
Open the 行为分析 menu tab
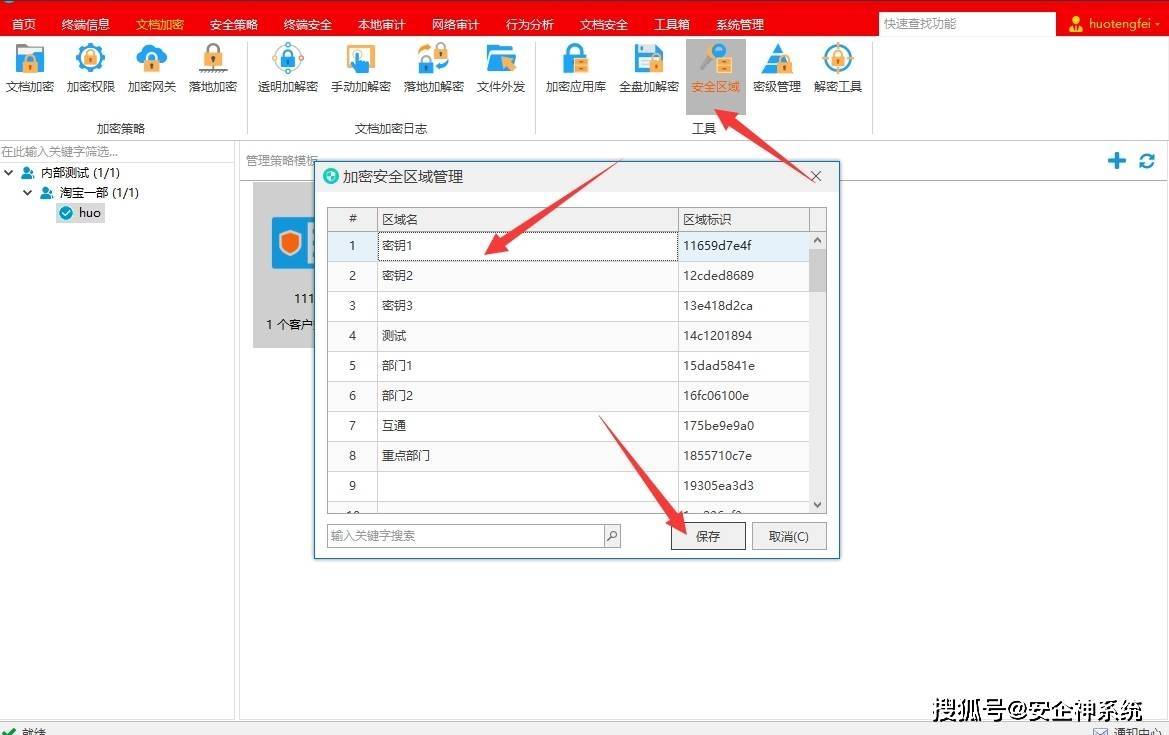[x=529, y=23]
